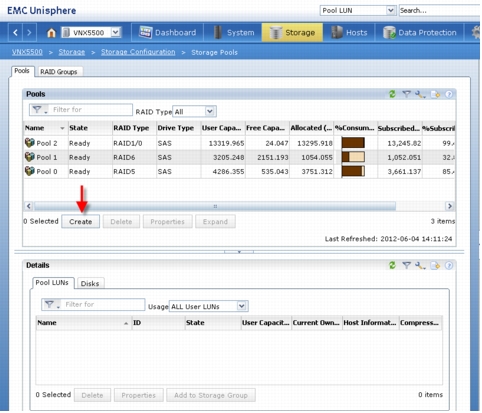Collapse the splitter between Pools and Details
Screen dimensions: 482x413
point(239,252)
